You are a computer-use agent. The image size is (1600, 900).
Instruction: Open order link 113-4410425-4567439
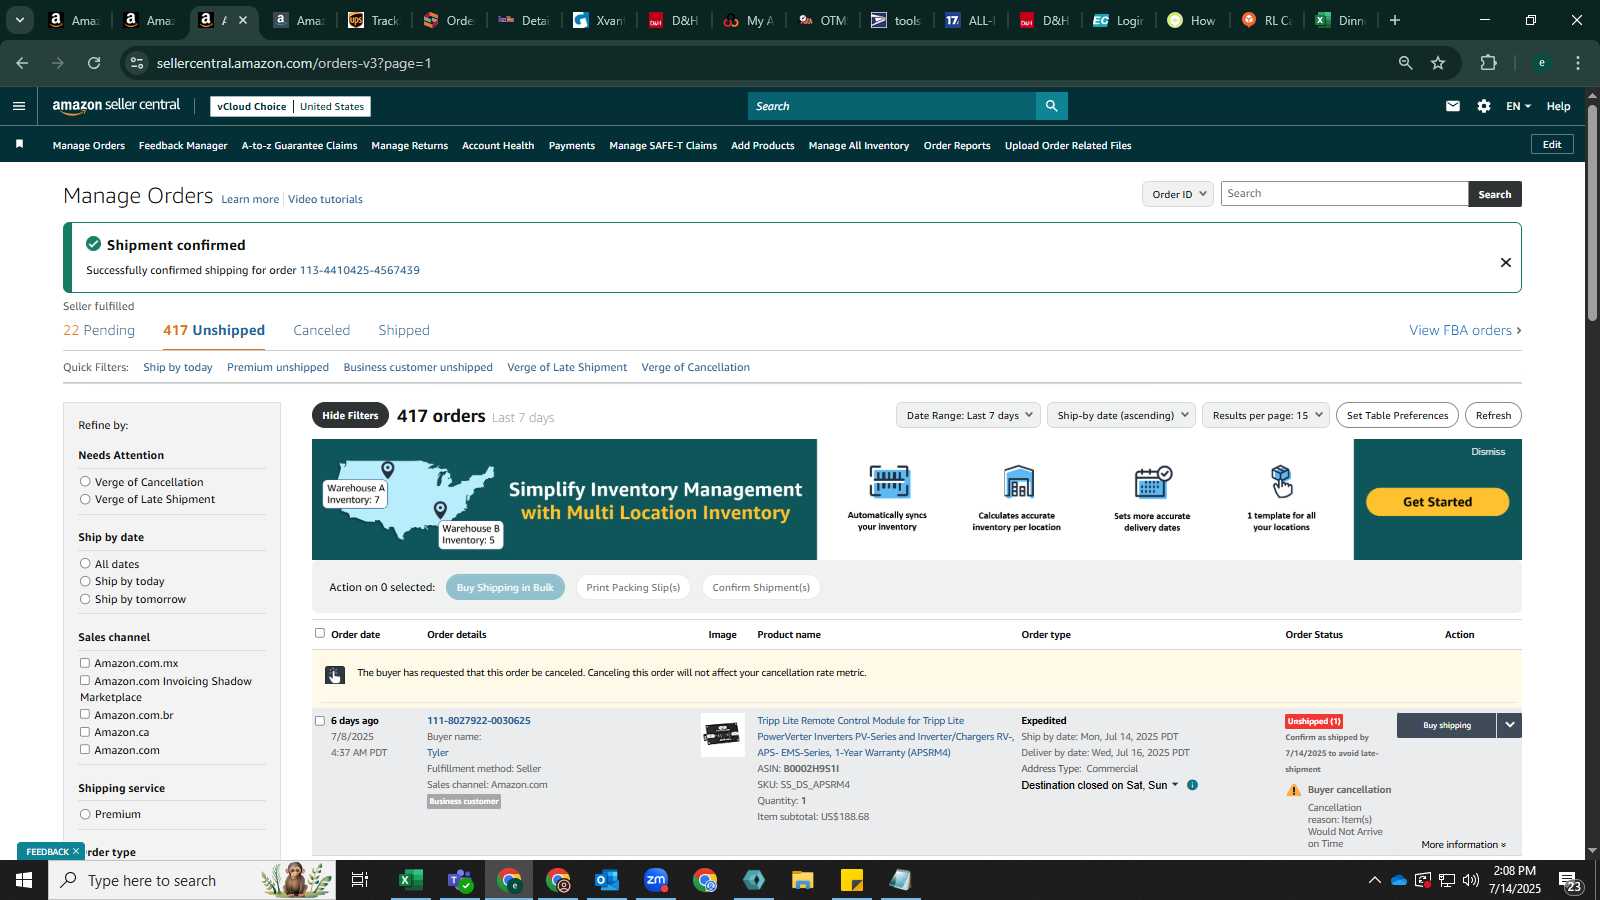[x=360, y=270]
